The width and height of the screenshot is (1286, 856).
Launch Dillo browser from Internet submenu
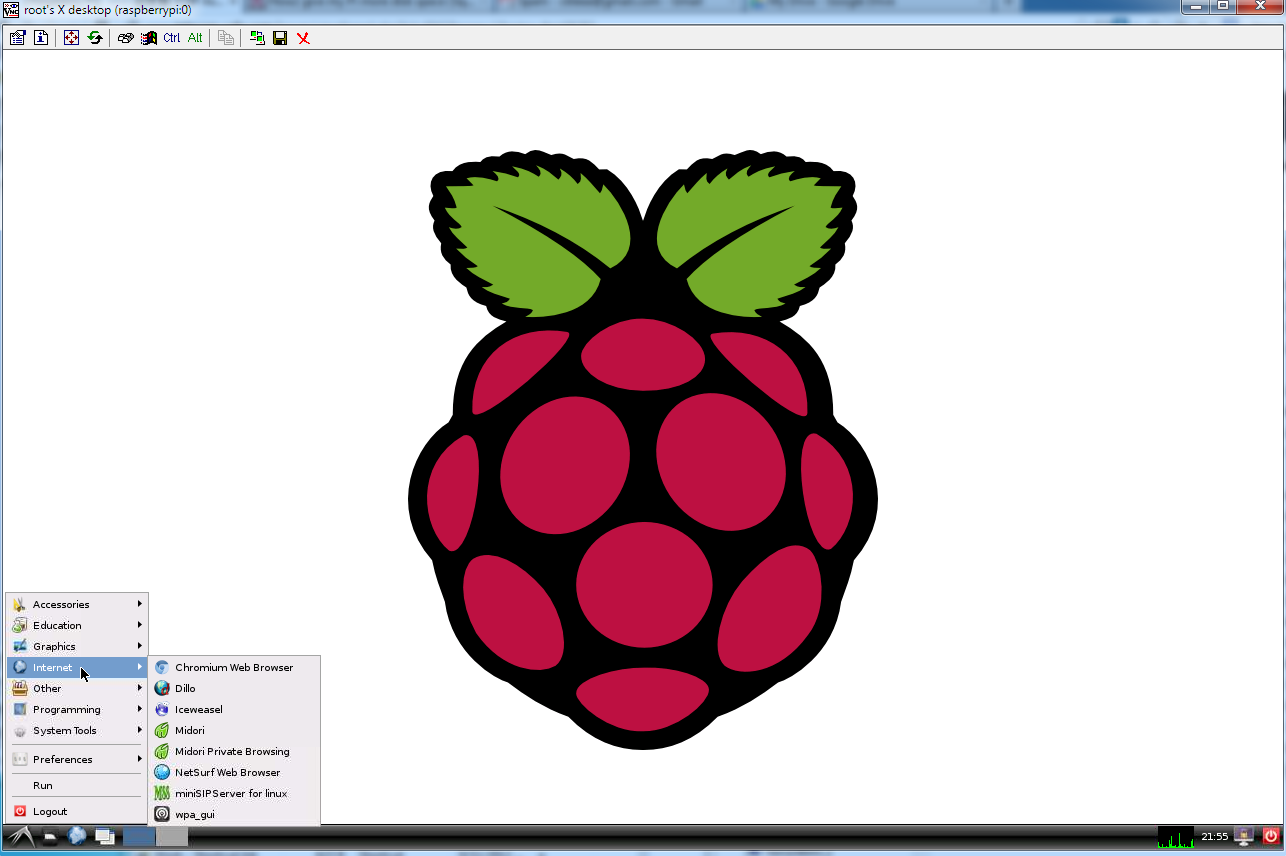[234, 688]
